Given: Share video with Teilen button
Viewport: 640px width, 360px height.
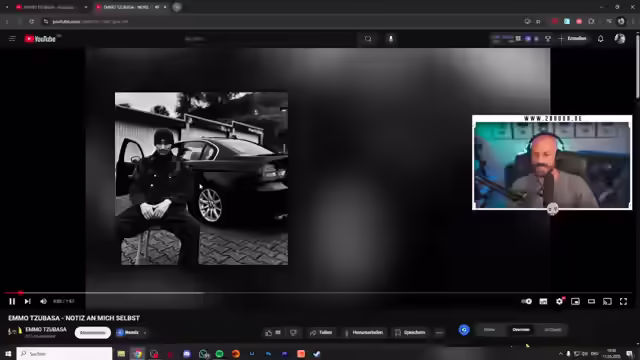Looking at the screenshot, I should pyautogui.click(x=321, y=333).
